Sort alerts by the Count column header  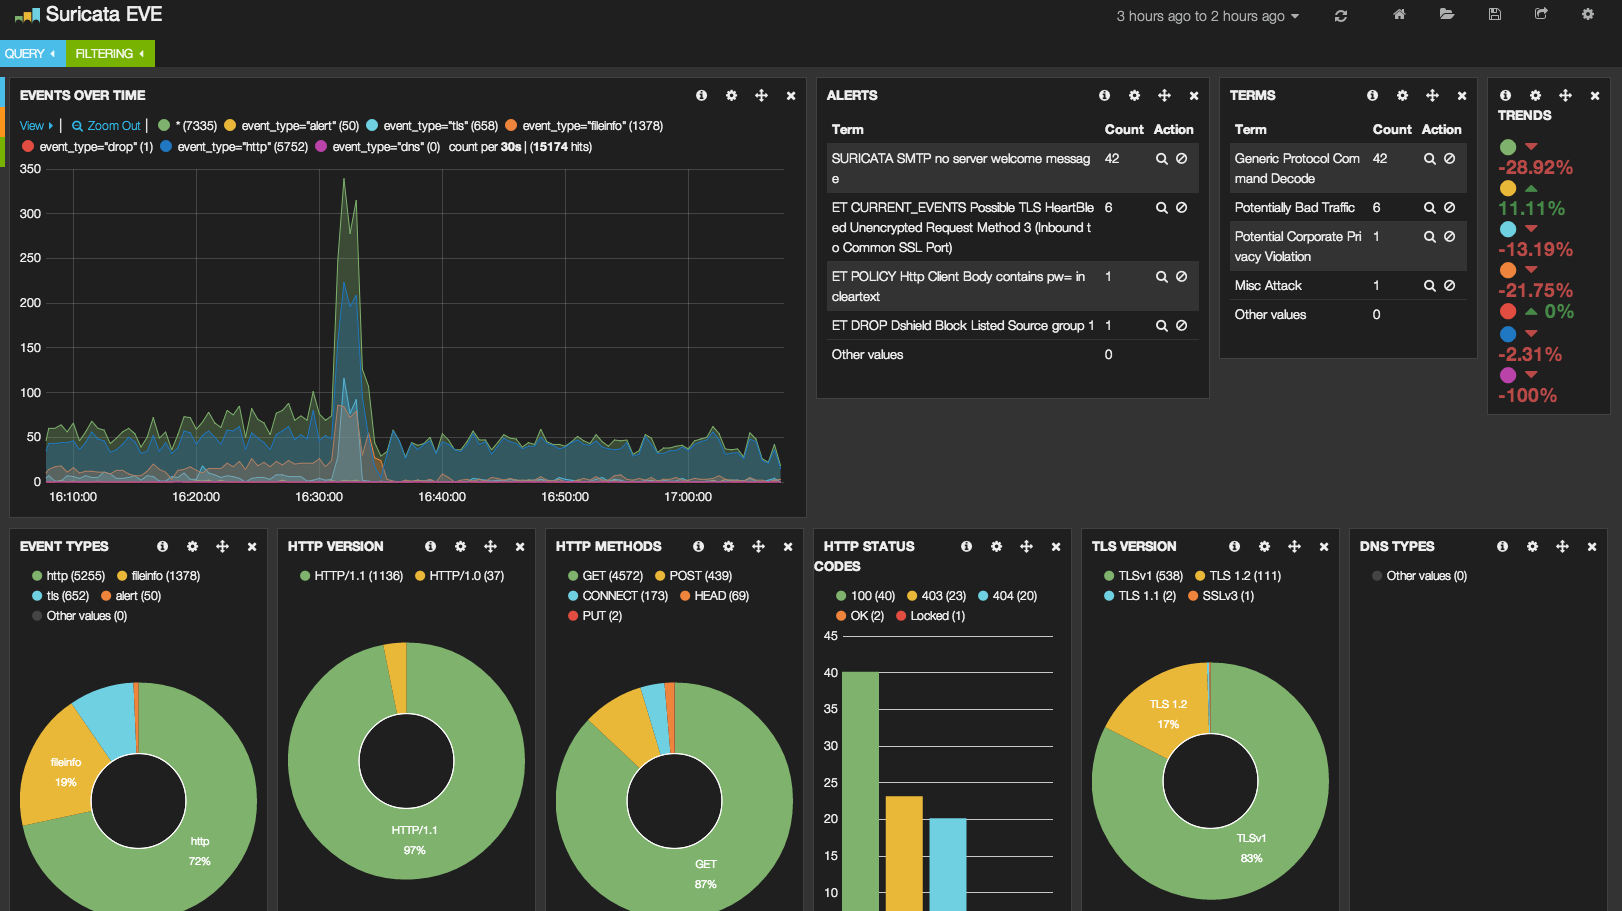tap(1124, 130)
